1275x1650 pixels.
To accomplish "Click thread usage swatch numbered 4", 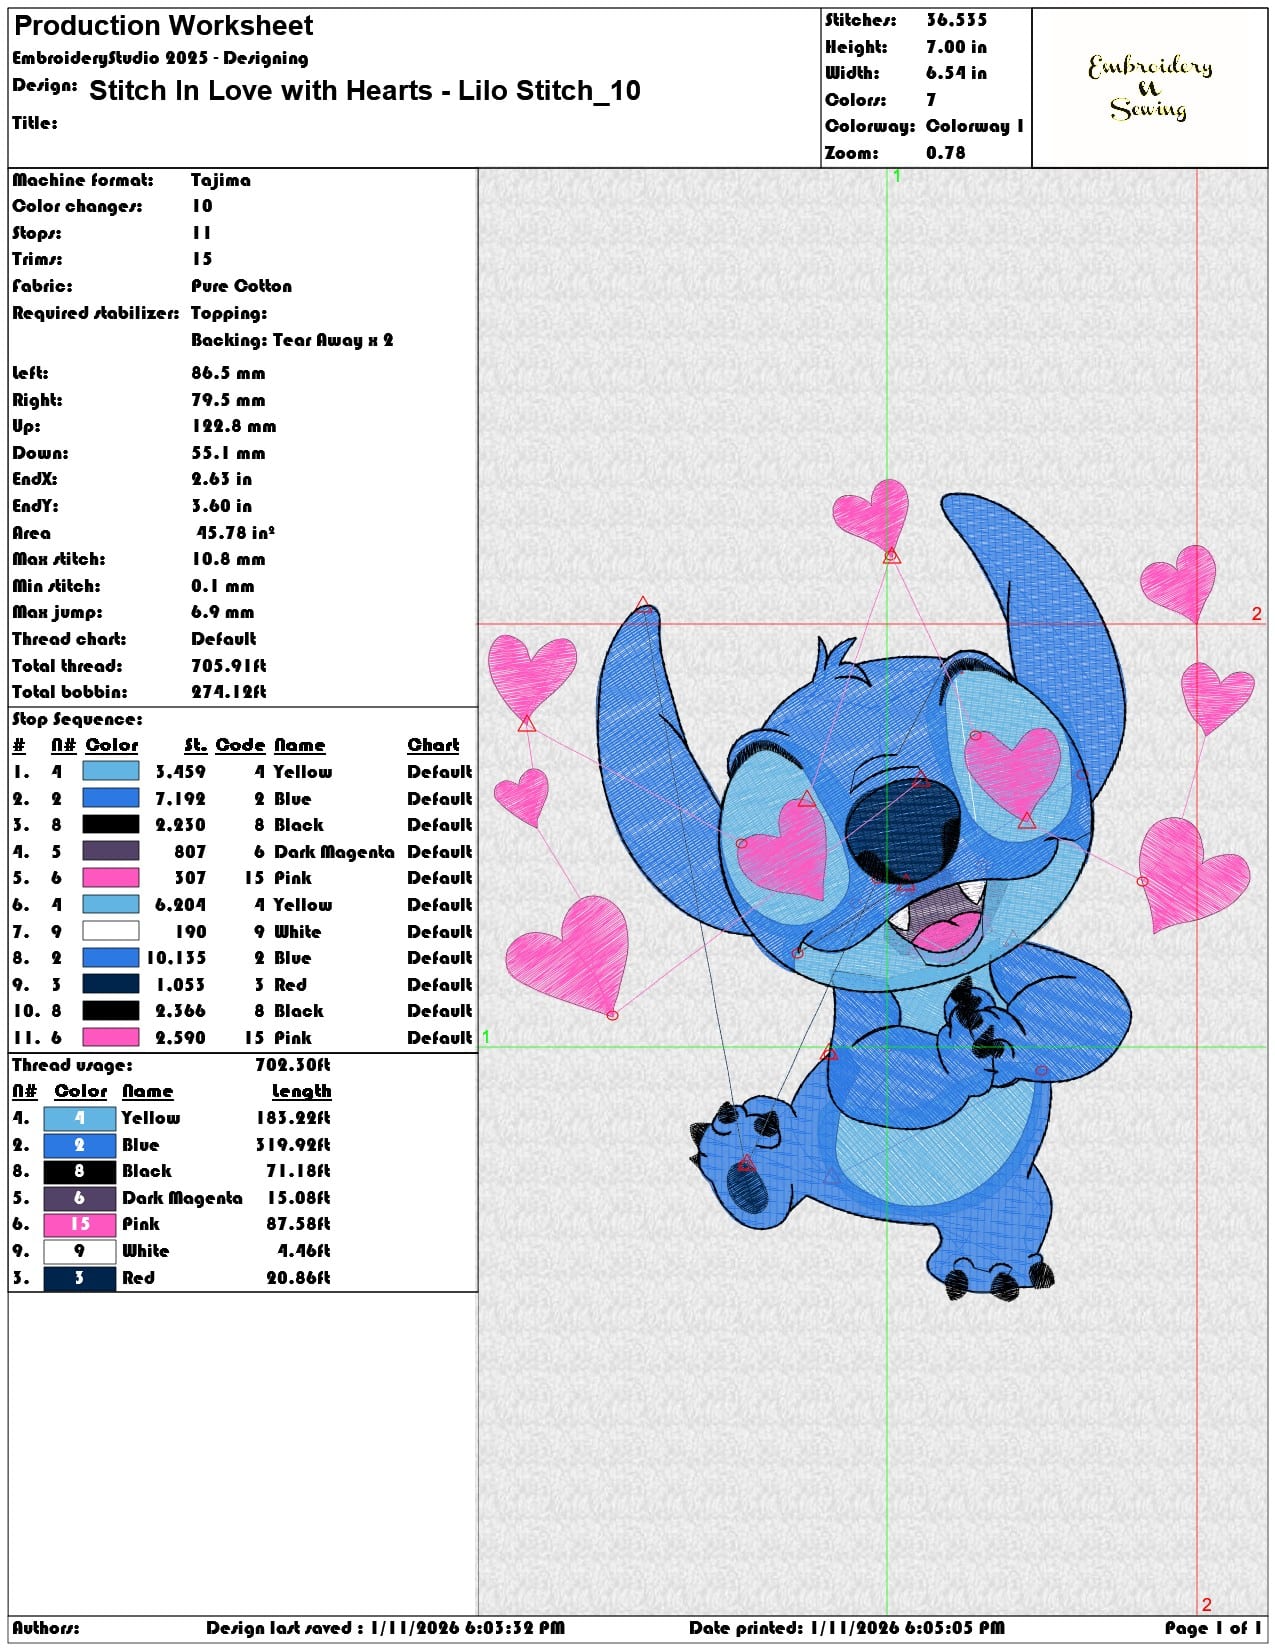I will click(80, 1118).
